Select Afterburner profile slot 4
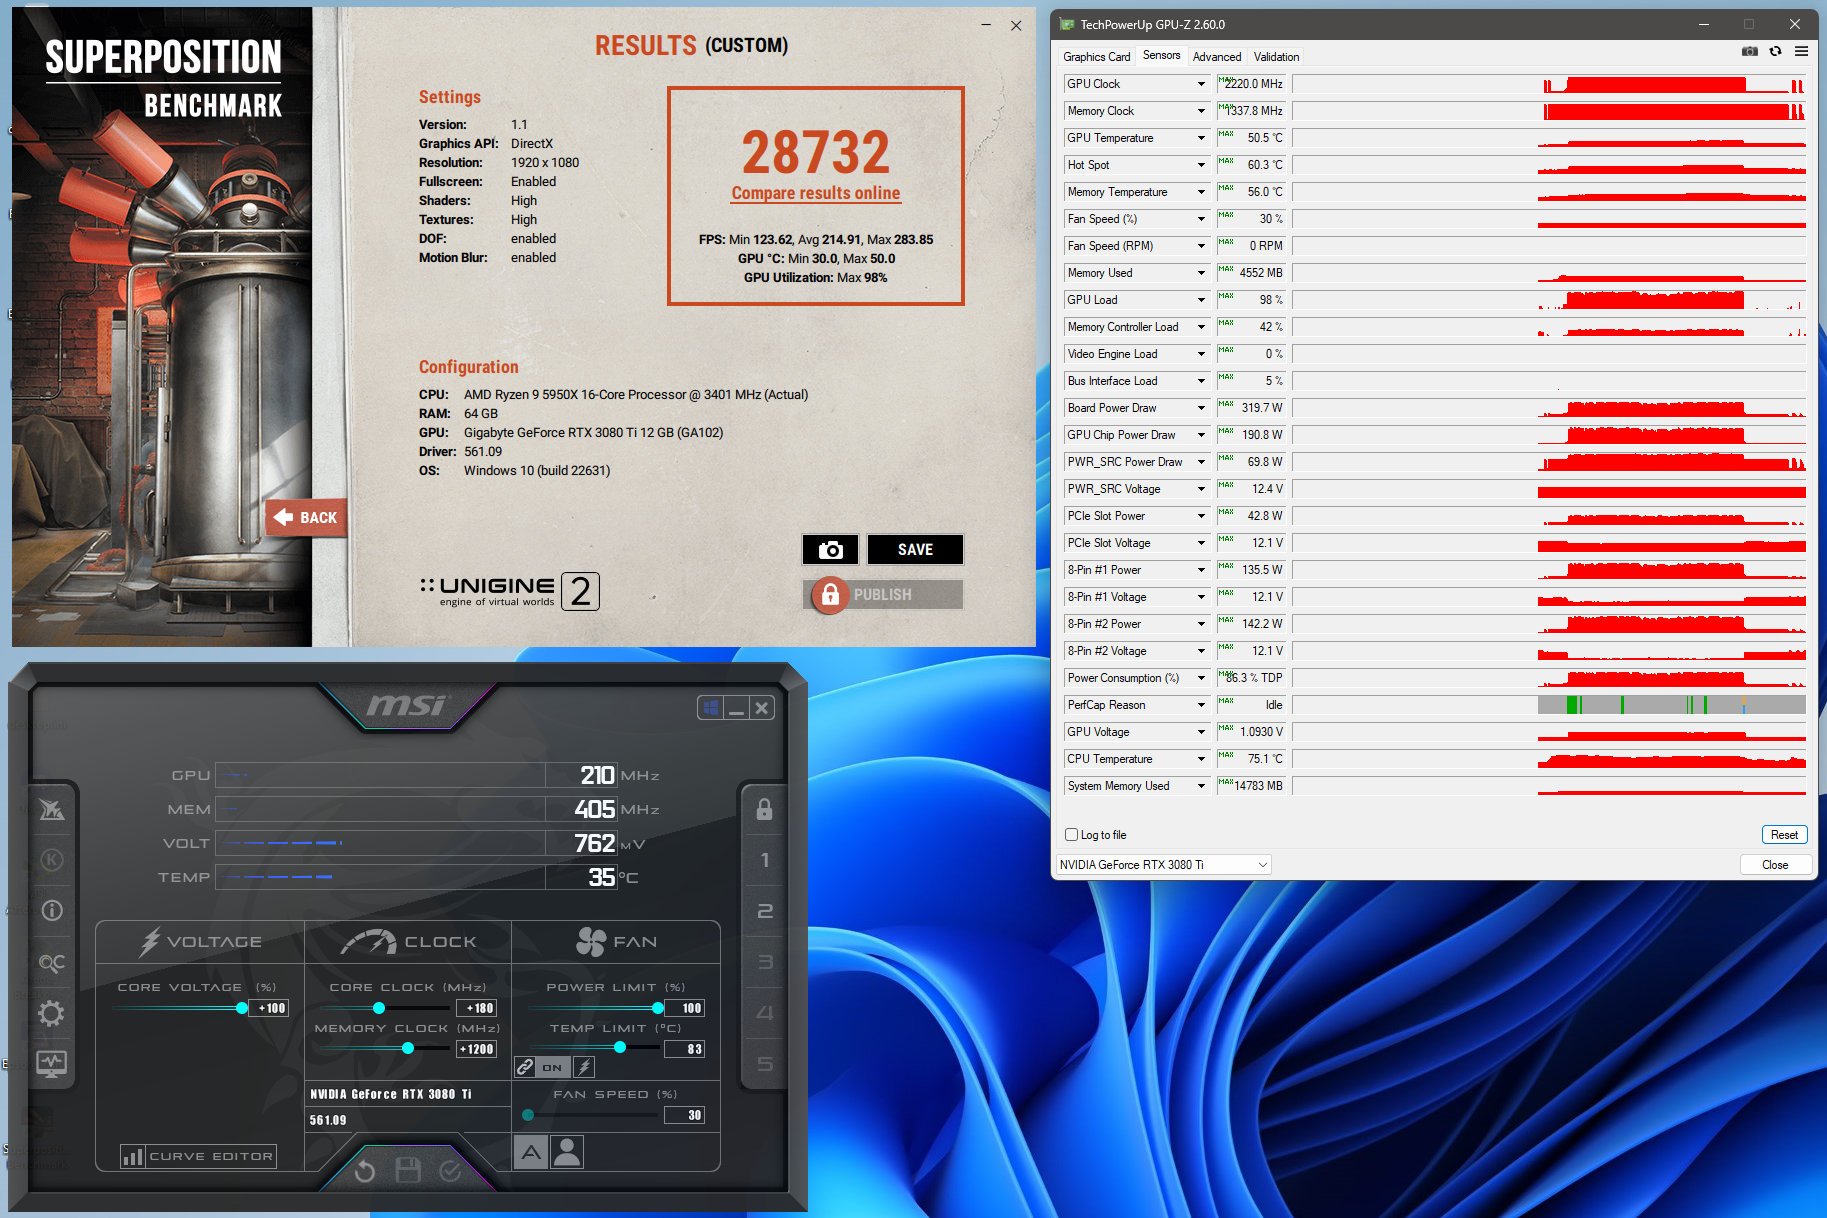The image size is (1827, 1218). [x=764, y=1013]
